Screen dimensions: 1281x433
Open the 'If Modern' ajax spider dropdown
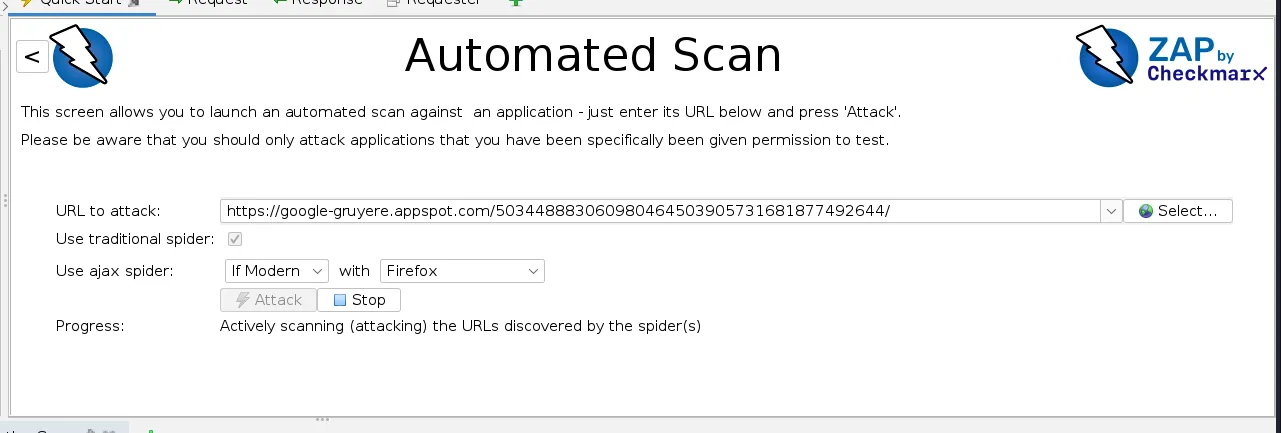[x=276, y=271]
